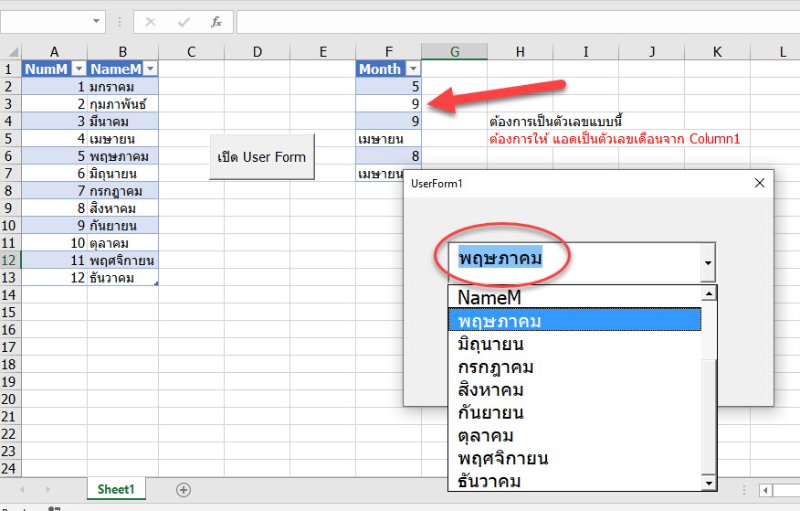
Task: Click next sheet navigation arrow
Action: point(46,489)
